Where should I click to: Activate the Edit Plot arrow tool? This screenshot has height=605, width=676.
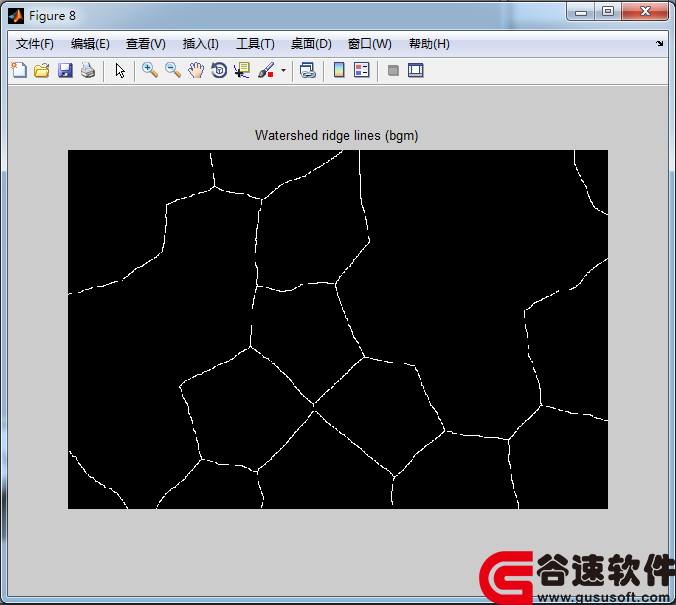click(x=120, y=70)
